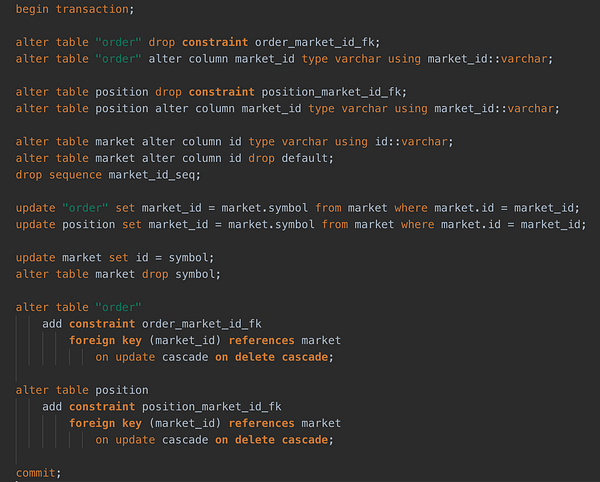600x482 pixels.
Task: Click 'transaction' in the first line
Action: click(92, 9)
